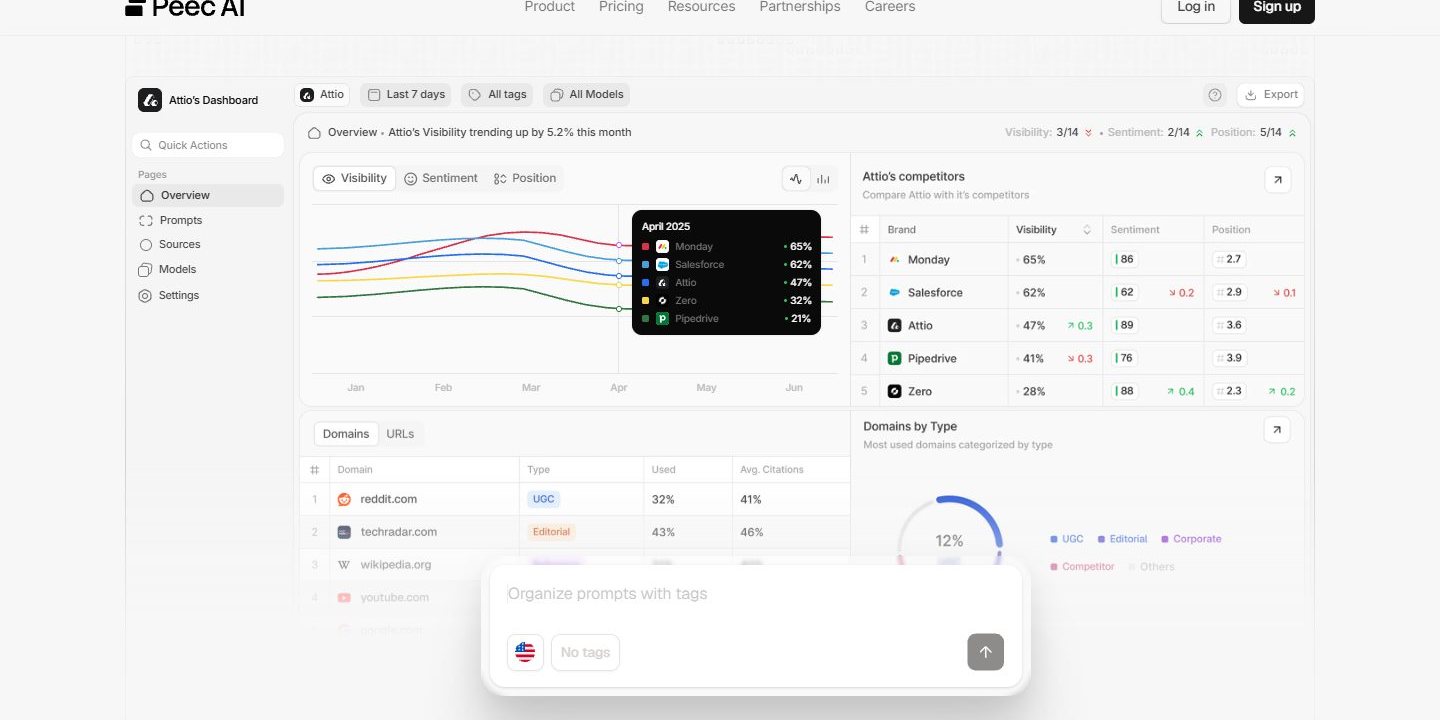Expand the Domains by Type panel arrow
This screenshot has width=1440, height=720.
pos(1277,430)
